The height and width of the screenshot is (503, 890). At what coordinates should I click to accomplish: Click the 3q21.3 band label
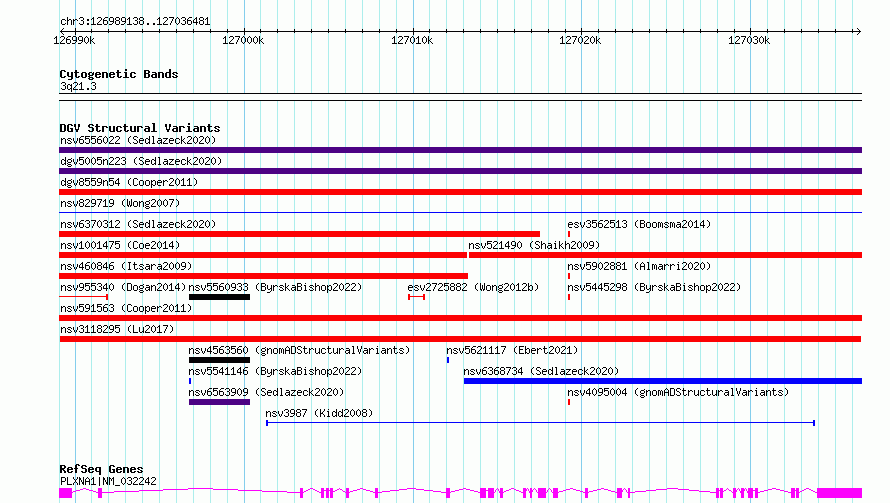click(78, 86)
